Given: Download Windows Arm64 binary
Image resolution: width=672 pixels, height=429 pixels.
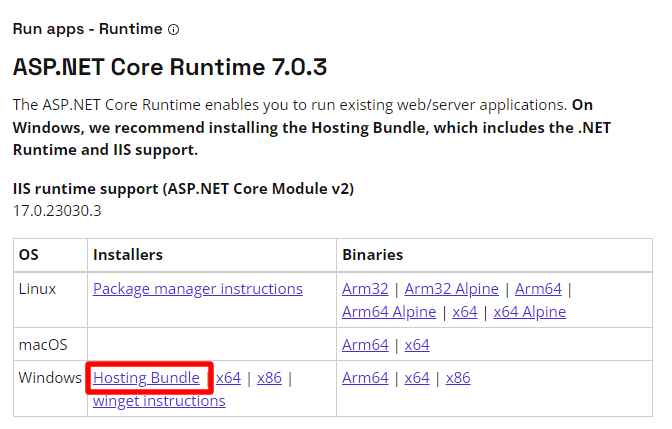Looking at the screenshot, I should point(365,378).
